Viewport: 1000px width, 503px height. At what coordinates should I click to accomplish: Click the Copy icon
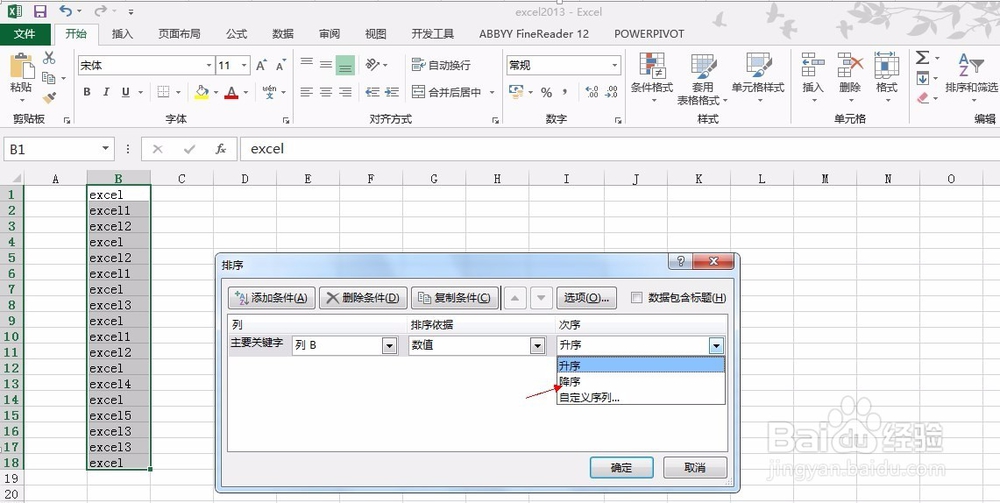pyautogui.click(x=49, y=78)
